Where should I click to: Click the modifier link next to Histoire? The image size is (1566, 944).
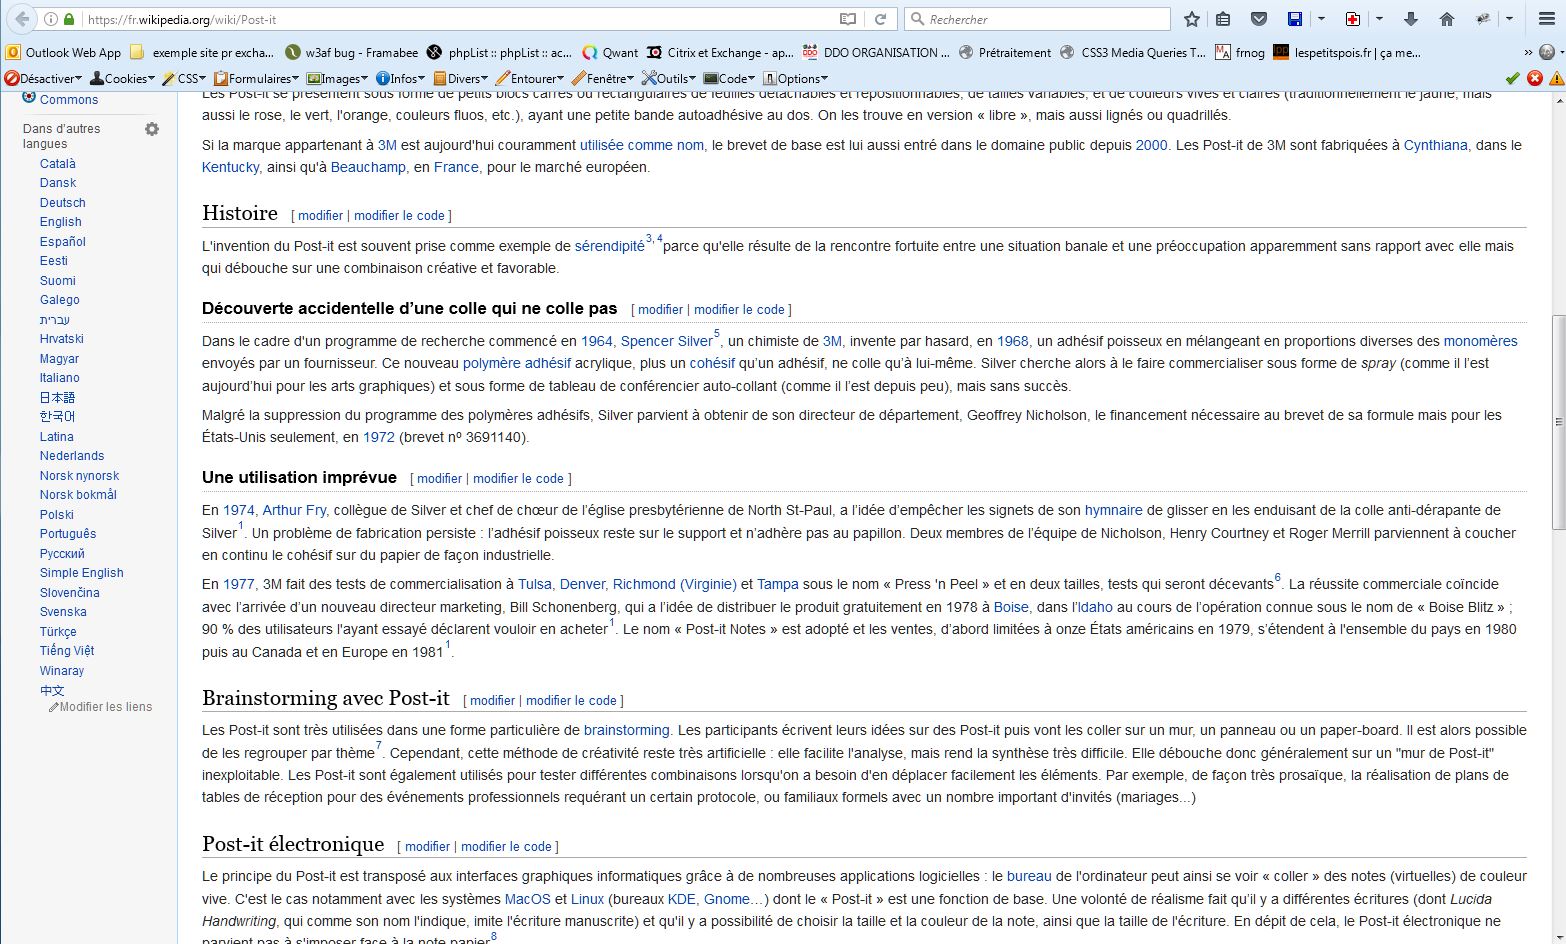(320, 215)
